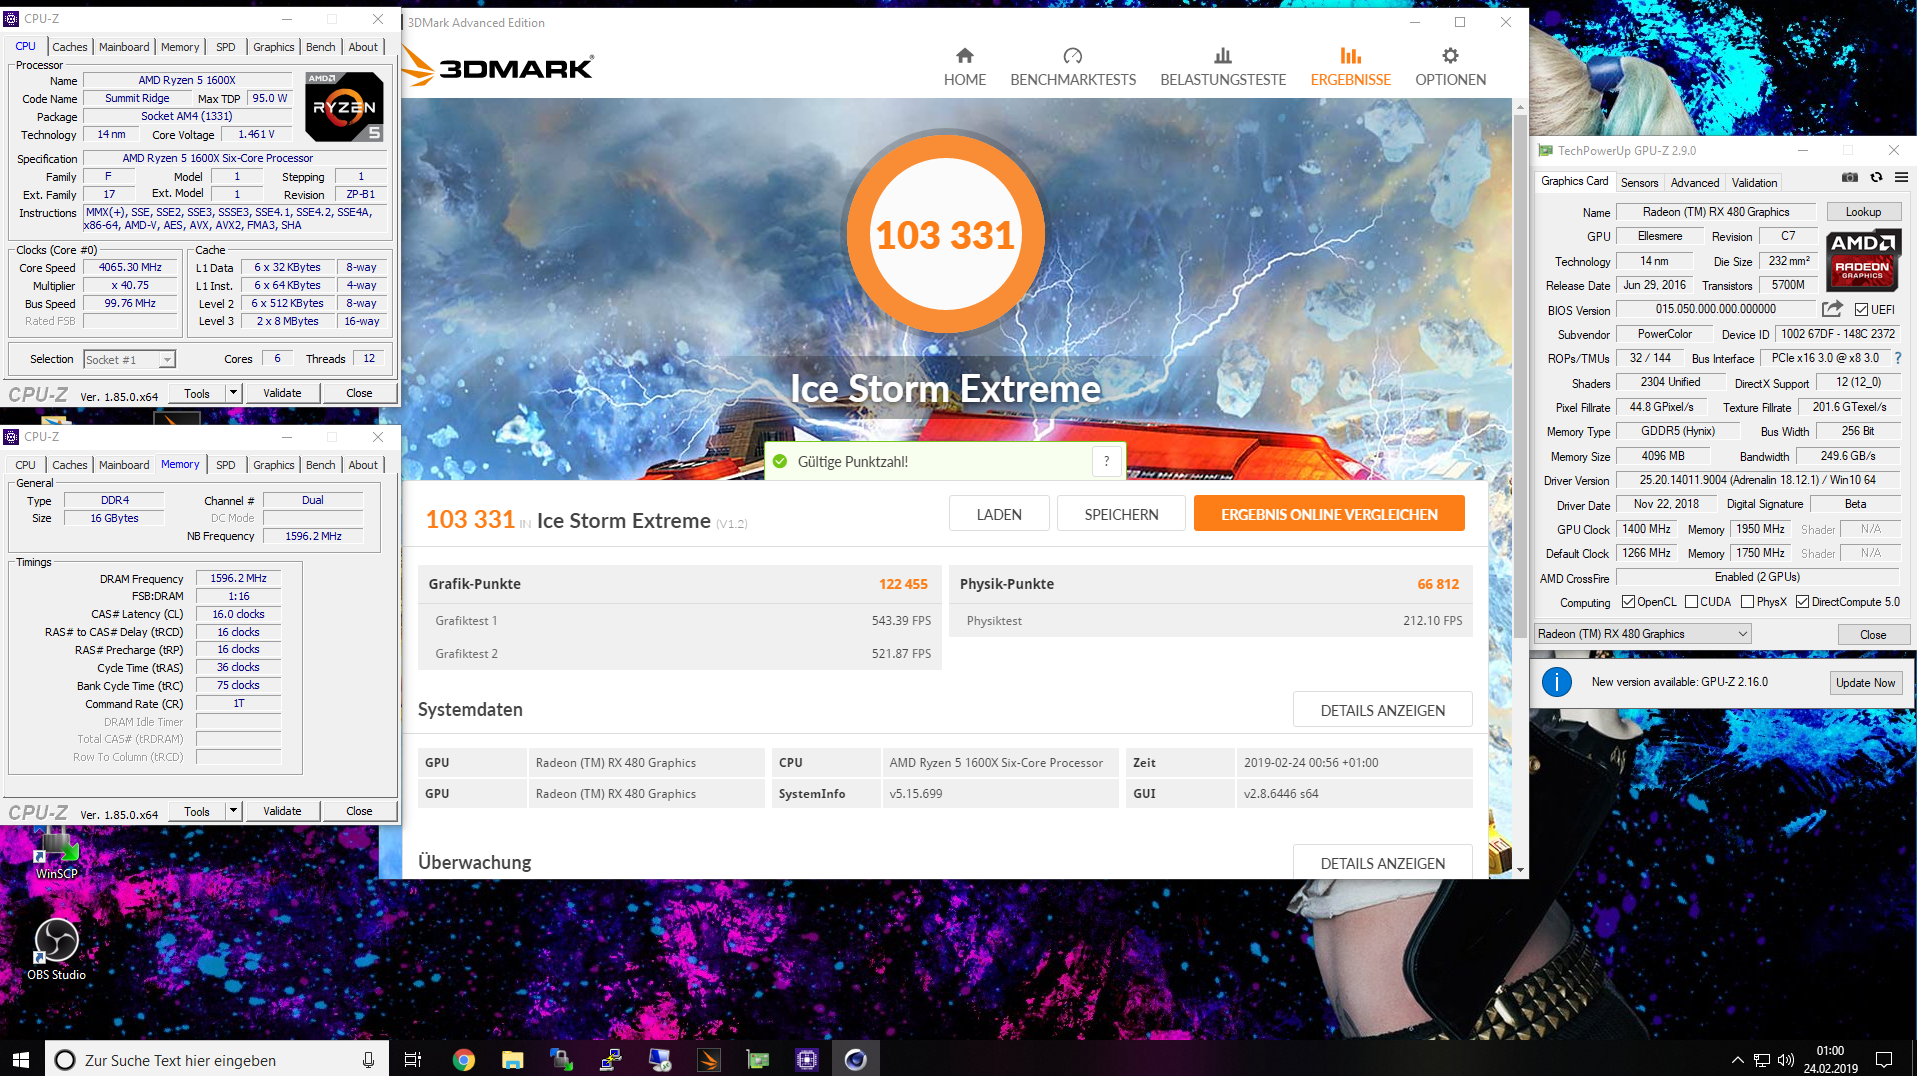1917x1076 pixels.
Task: Click the AMD Radeon Graphics logo
Action: point(1863,260)
